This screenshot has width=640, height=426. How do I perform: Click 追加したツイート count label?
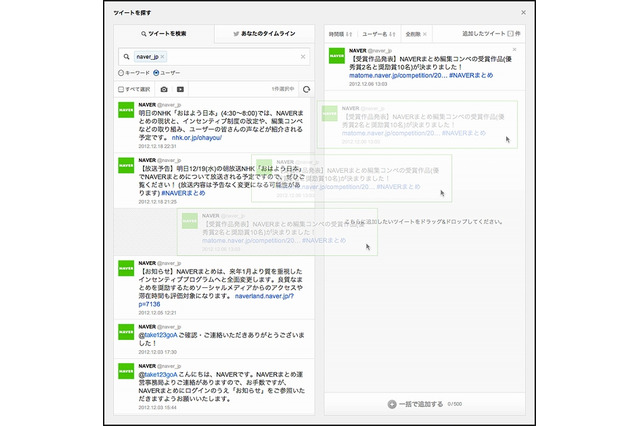tap(491, 34)
